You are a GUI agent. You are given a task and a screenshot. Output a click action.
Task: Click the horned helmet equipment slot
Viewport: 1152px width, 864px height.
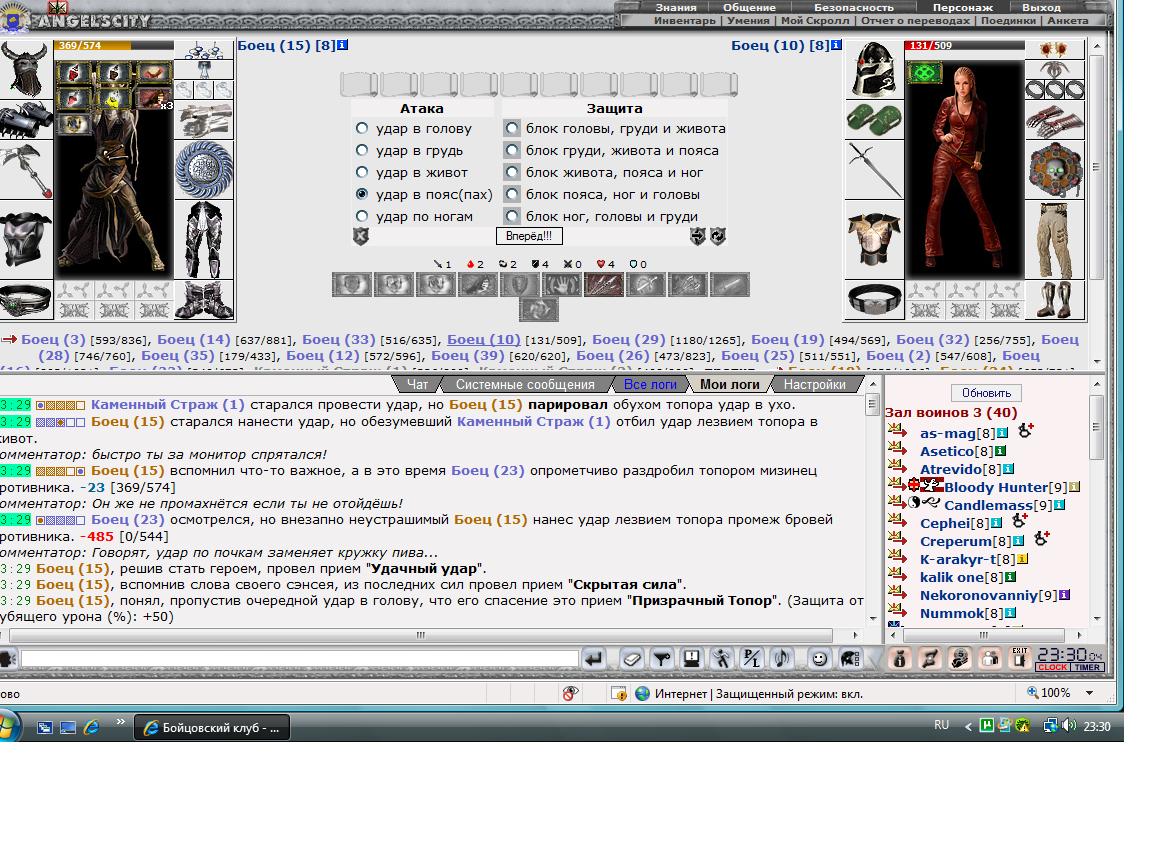click(25, 68)
